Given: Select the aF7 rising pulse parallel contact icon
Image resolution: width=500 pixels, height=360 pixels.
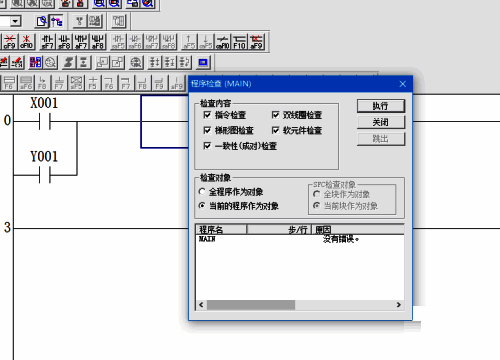Looking at the screenshot, I should [x=81, y=42].
